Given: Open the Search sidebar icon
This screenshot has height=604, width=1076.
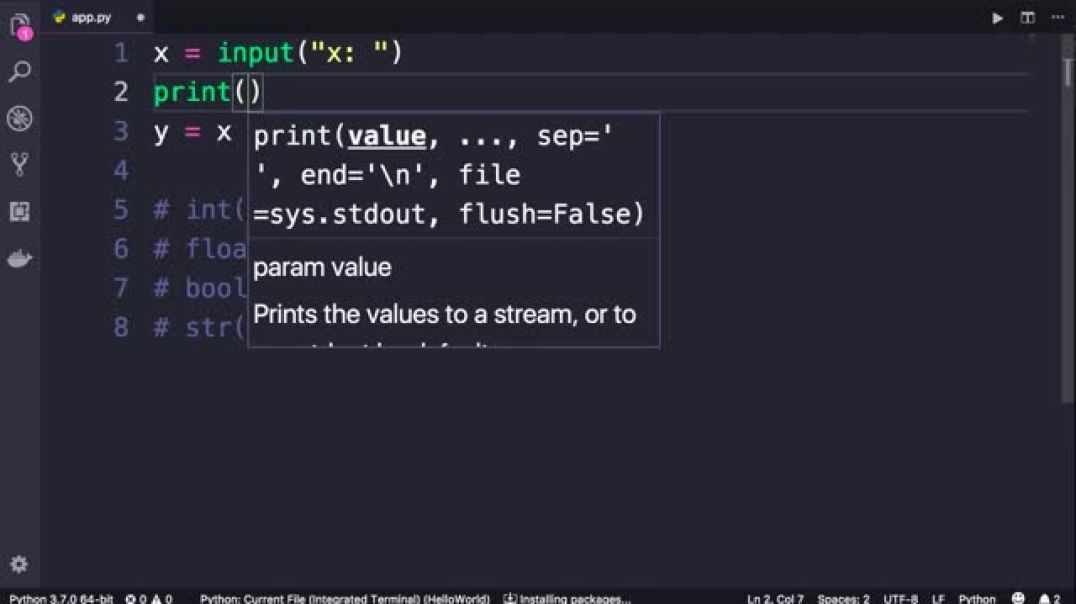Looking at the screenshot, I should (20, 71).
